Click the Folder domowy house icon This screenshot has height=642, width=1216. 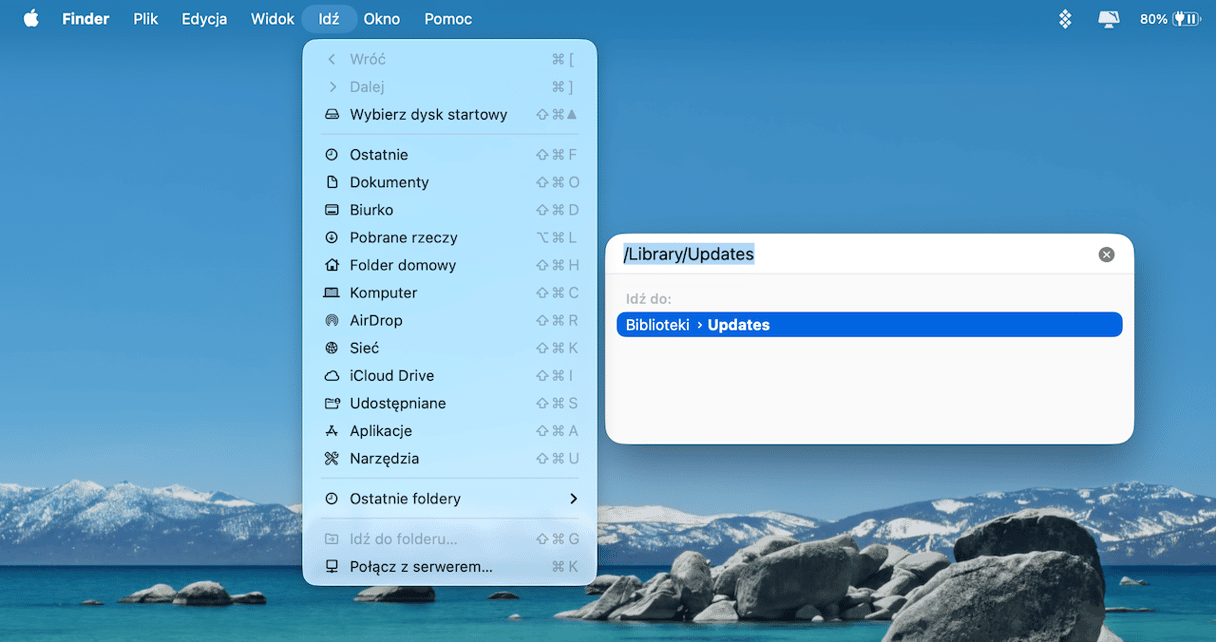[332, 266]
